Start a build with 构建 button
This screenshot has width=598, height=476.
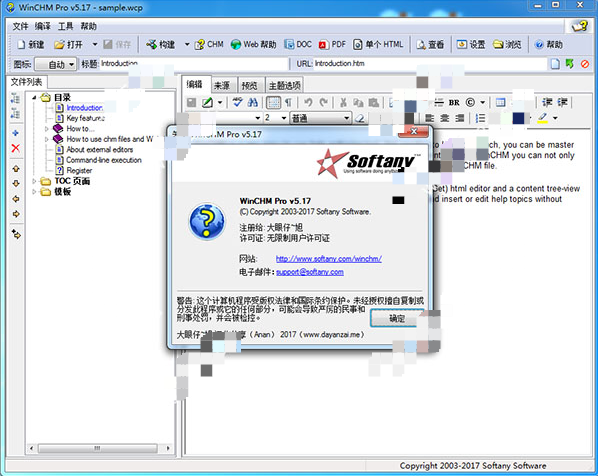click(161, 45)
